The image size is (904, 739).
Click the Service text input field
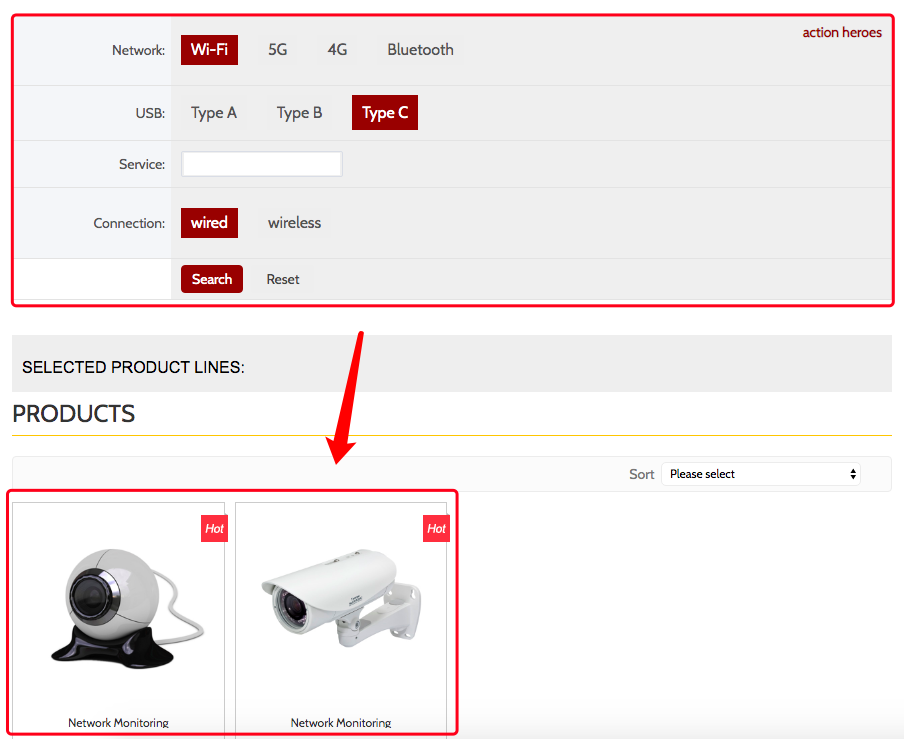point(262,164)
